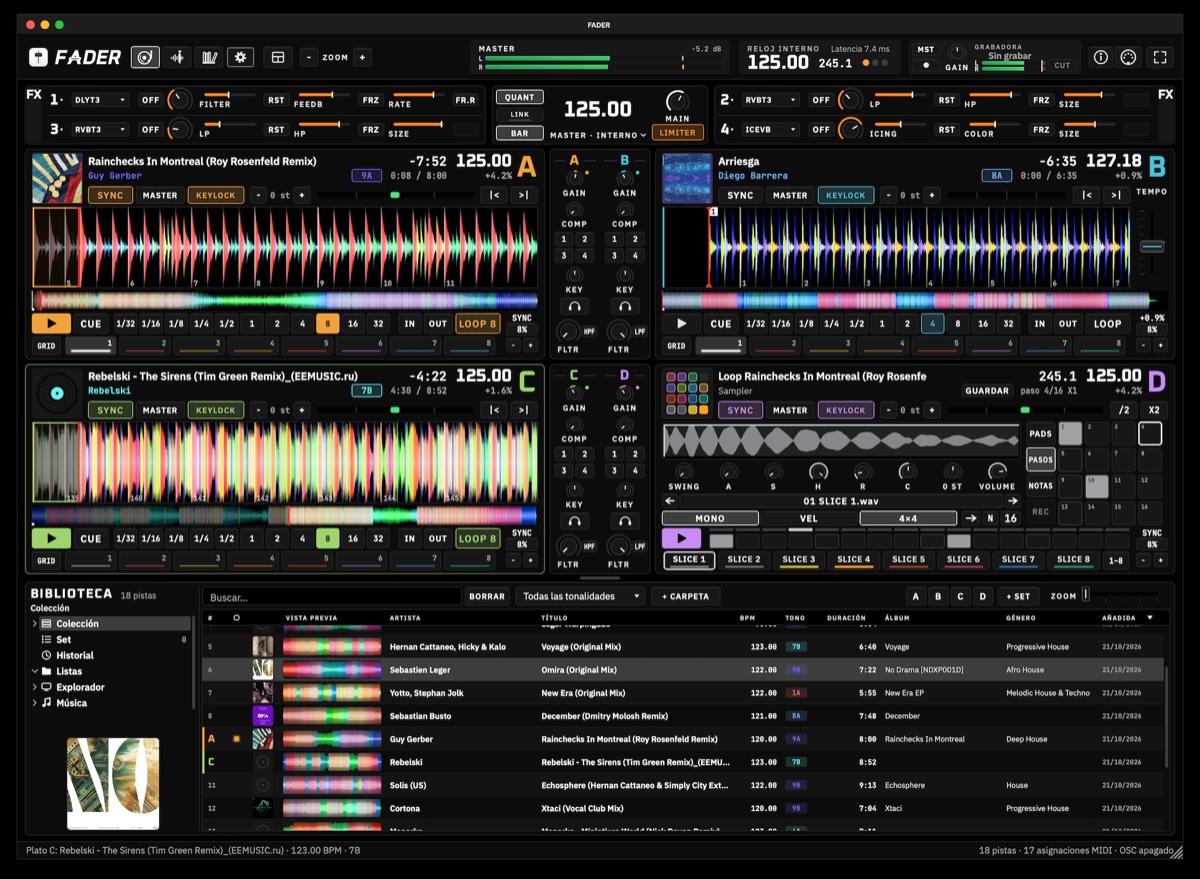Skip to track end on deck B
Screen dimensions: 1200x879
click(x=1117, y=195)
